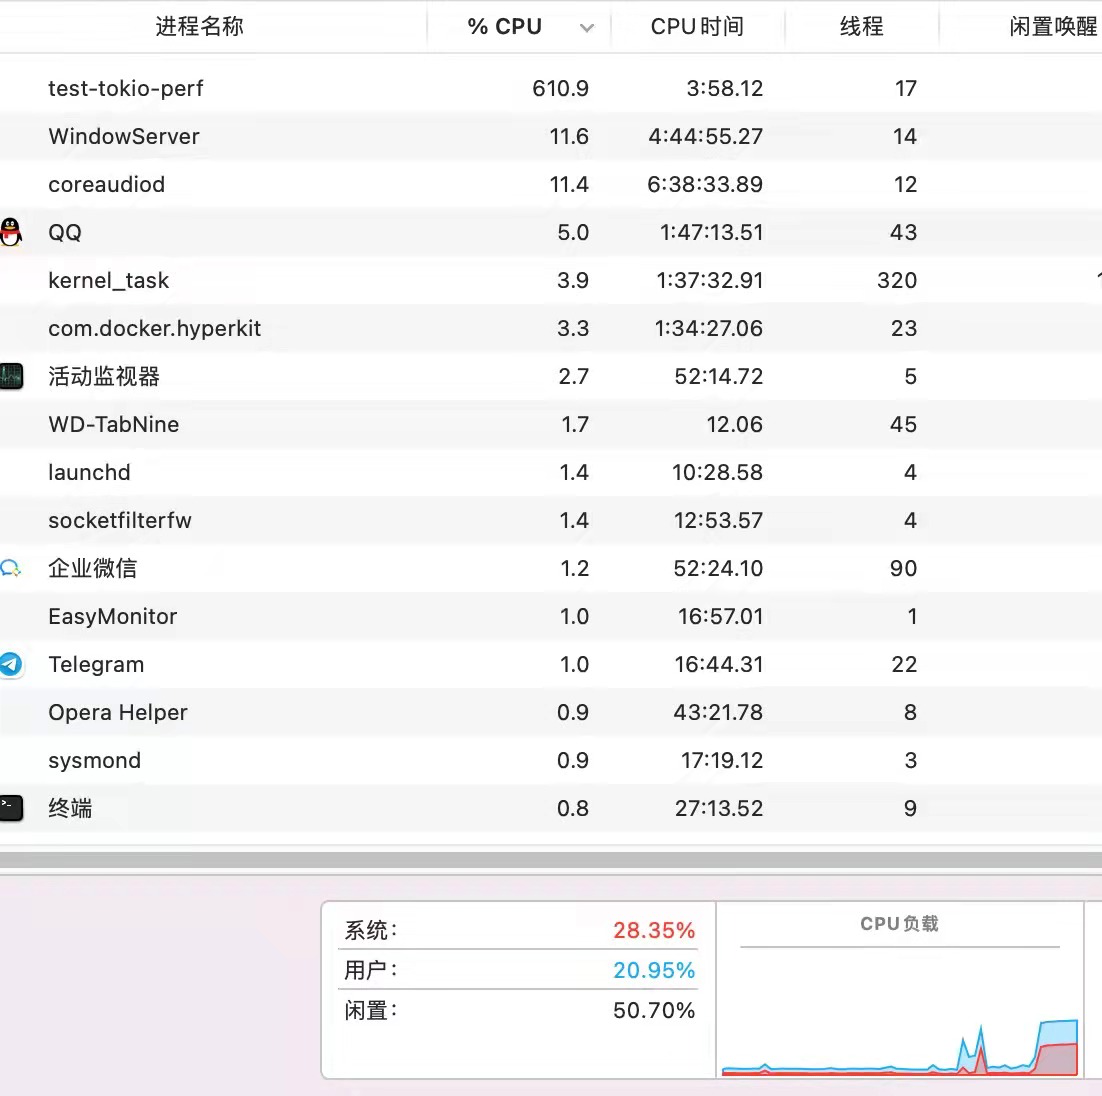Sort by % CPU column header

pyautogui.click(x=505, y=27)
